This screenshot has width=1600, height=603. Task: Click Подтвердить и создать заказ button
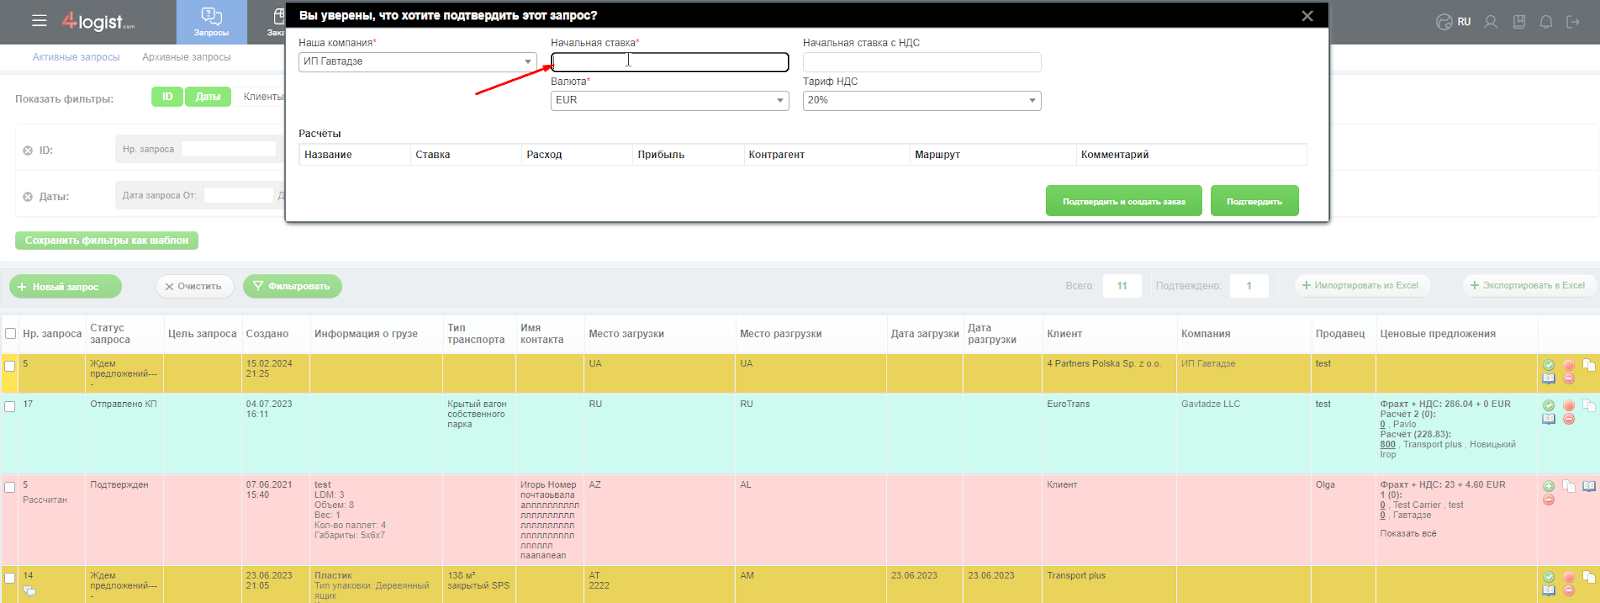point(1124,201)
